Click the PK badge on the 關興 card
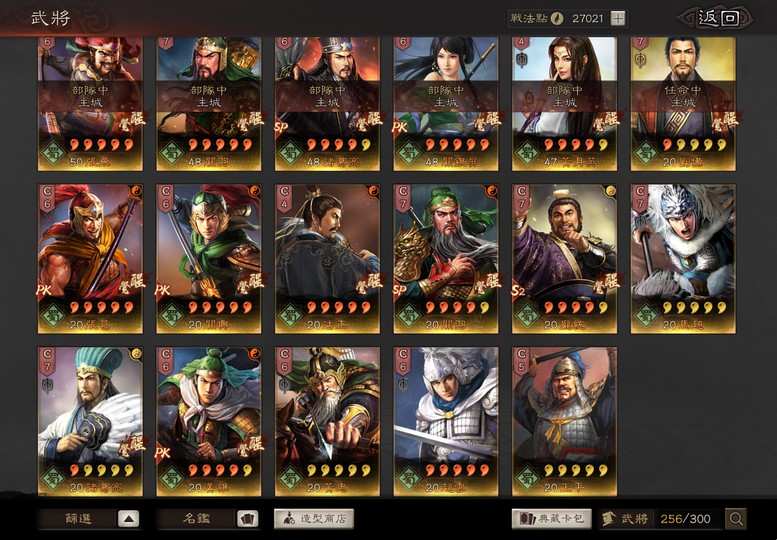Image resolution: width=777 pixels, height=540 pixels. [164, 290]
